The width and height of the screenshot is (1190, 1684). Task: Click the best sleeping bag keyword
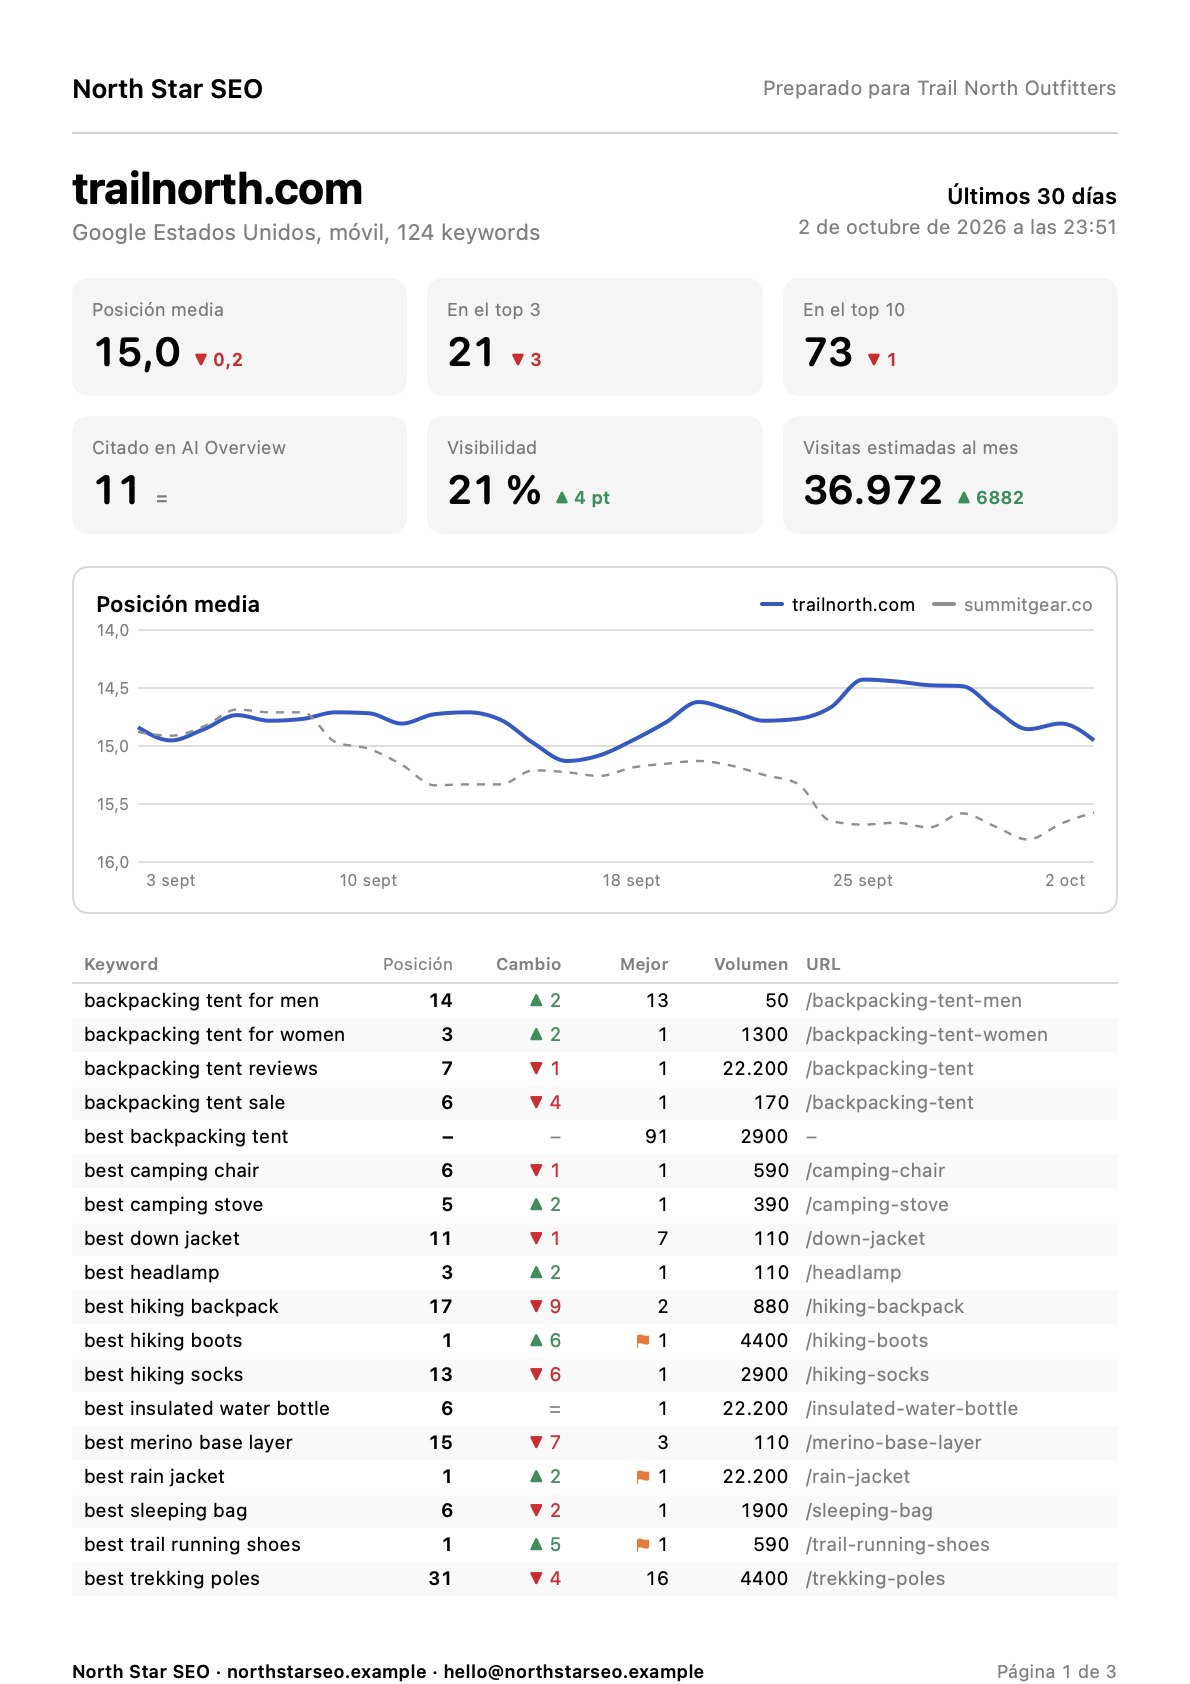[x=166, y=1511]
